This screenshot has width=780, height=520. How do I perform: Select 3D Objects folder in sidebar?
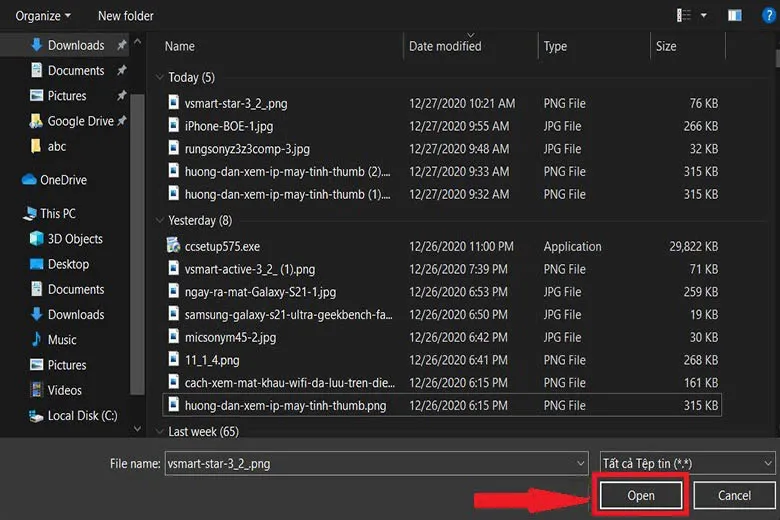click(x=75, y=239)
